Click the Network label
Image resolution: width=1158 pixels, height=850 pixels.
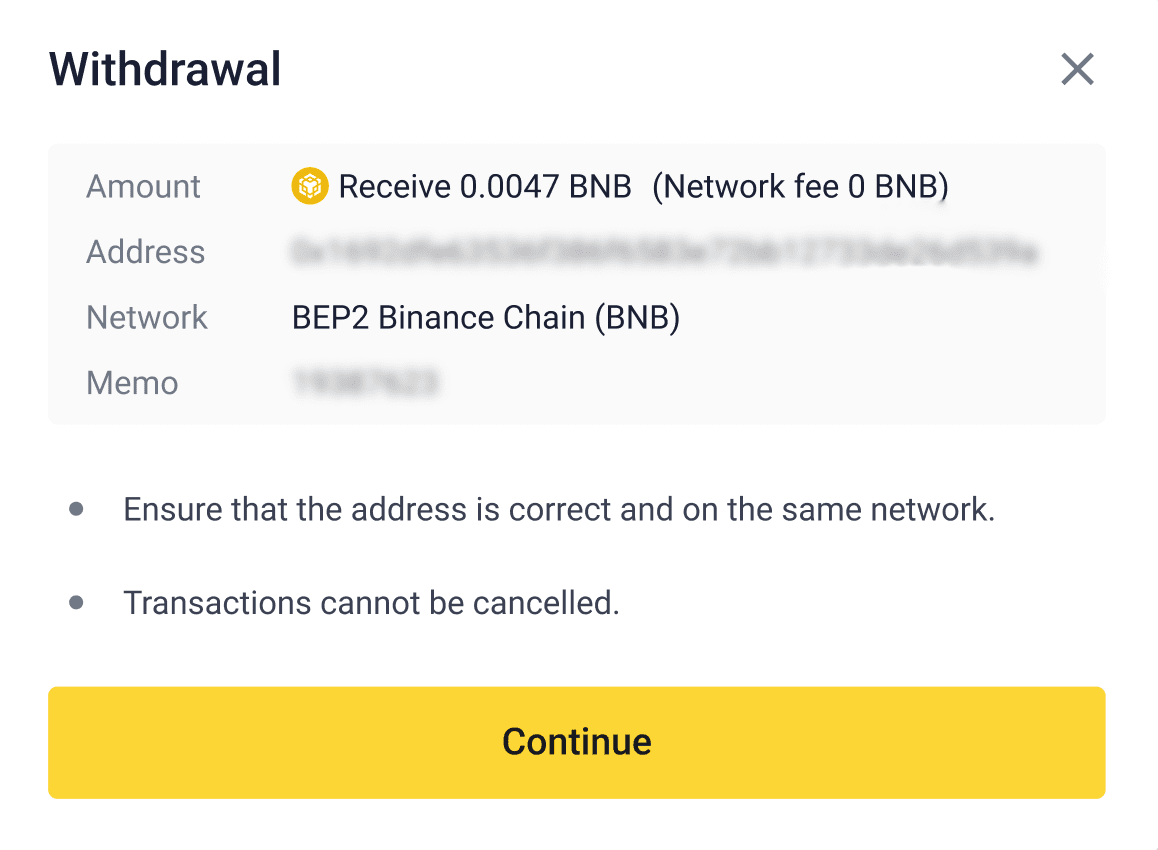click(147, 318)
